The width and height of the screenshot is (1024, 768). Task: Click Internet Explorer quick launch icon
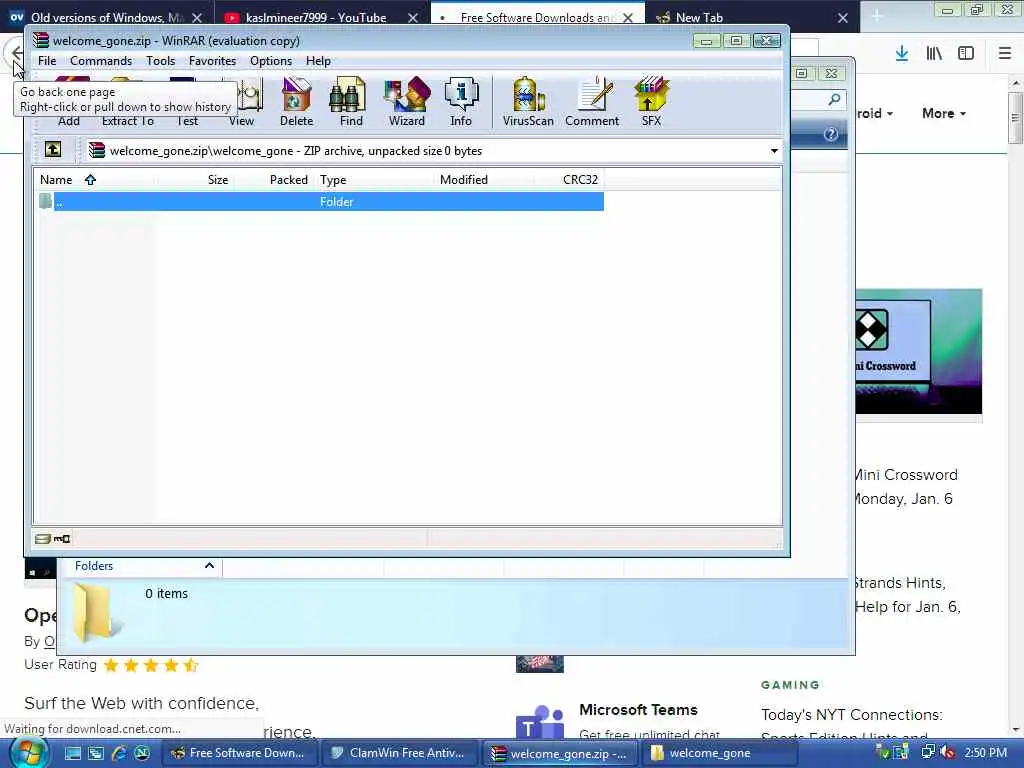(119, 753)
